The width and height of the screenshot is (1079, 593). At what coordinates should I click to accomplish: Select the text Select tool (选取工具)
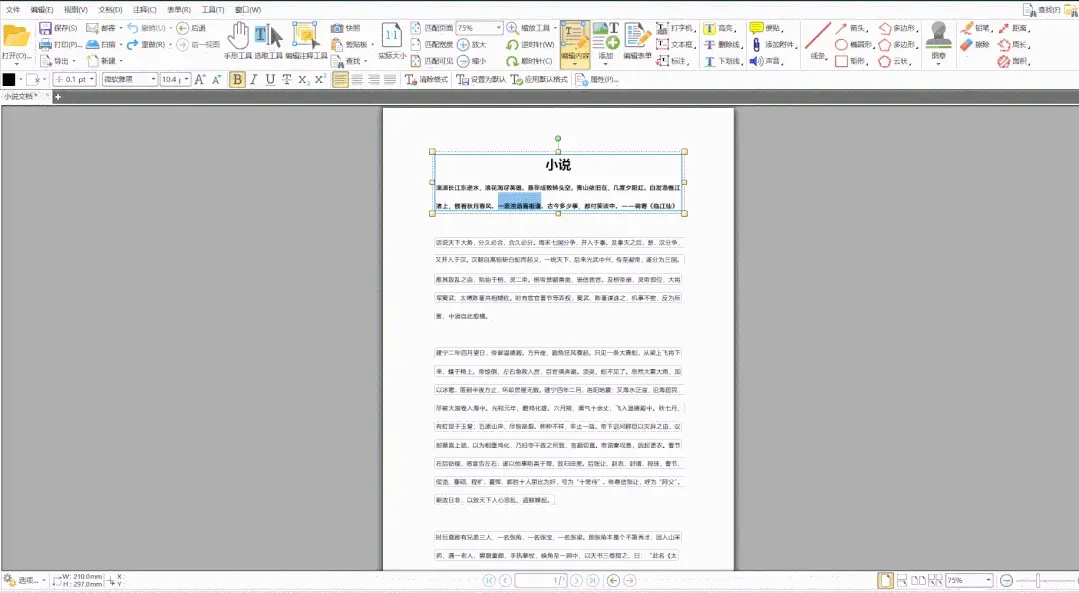(268, 40)
